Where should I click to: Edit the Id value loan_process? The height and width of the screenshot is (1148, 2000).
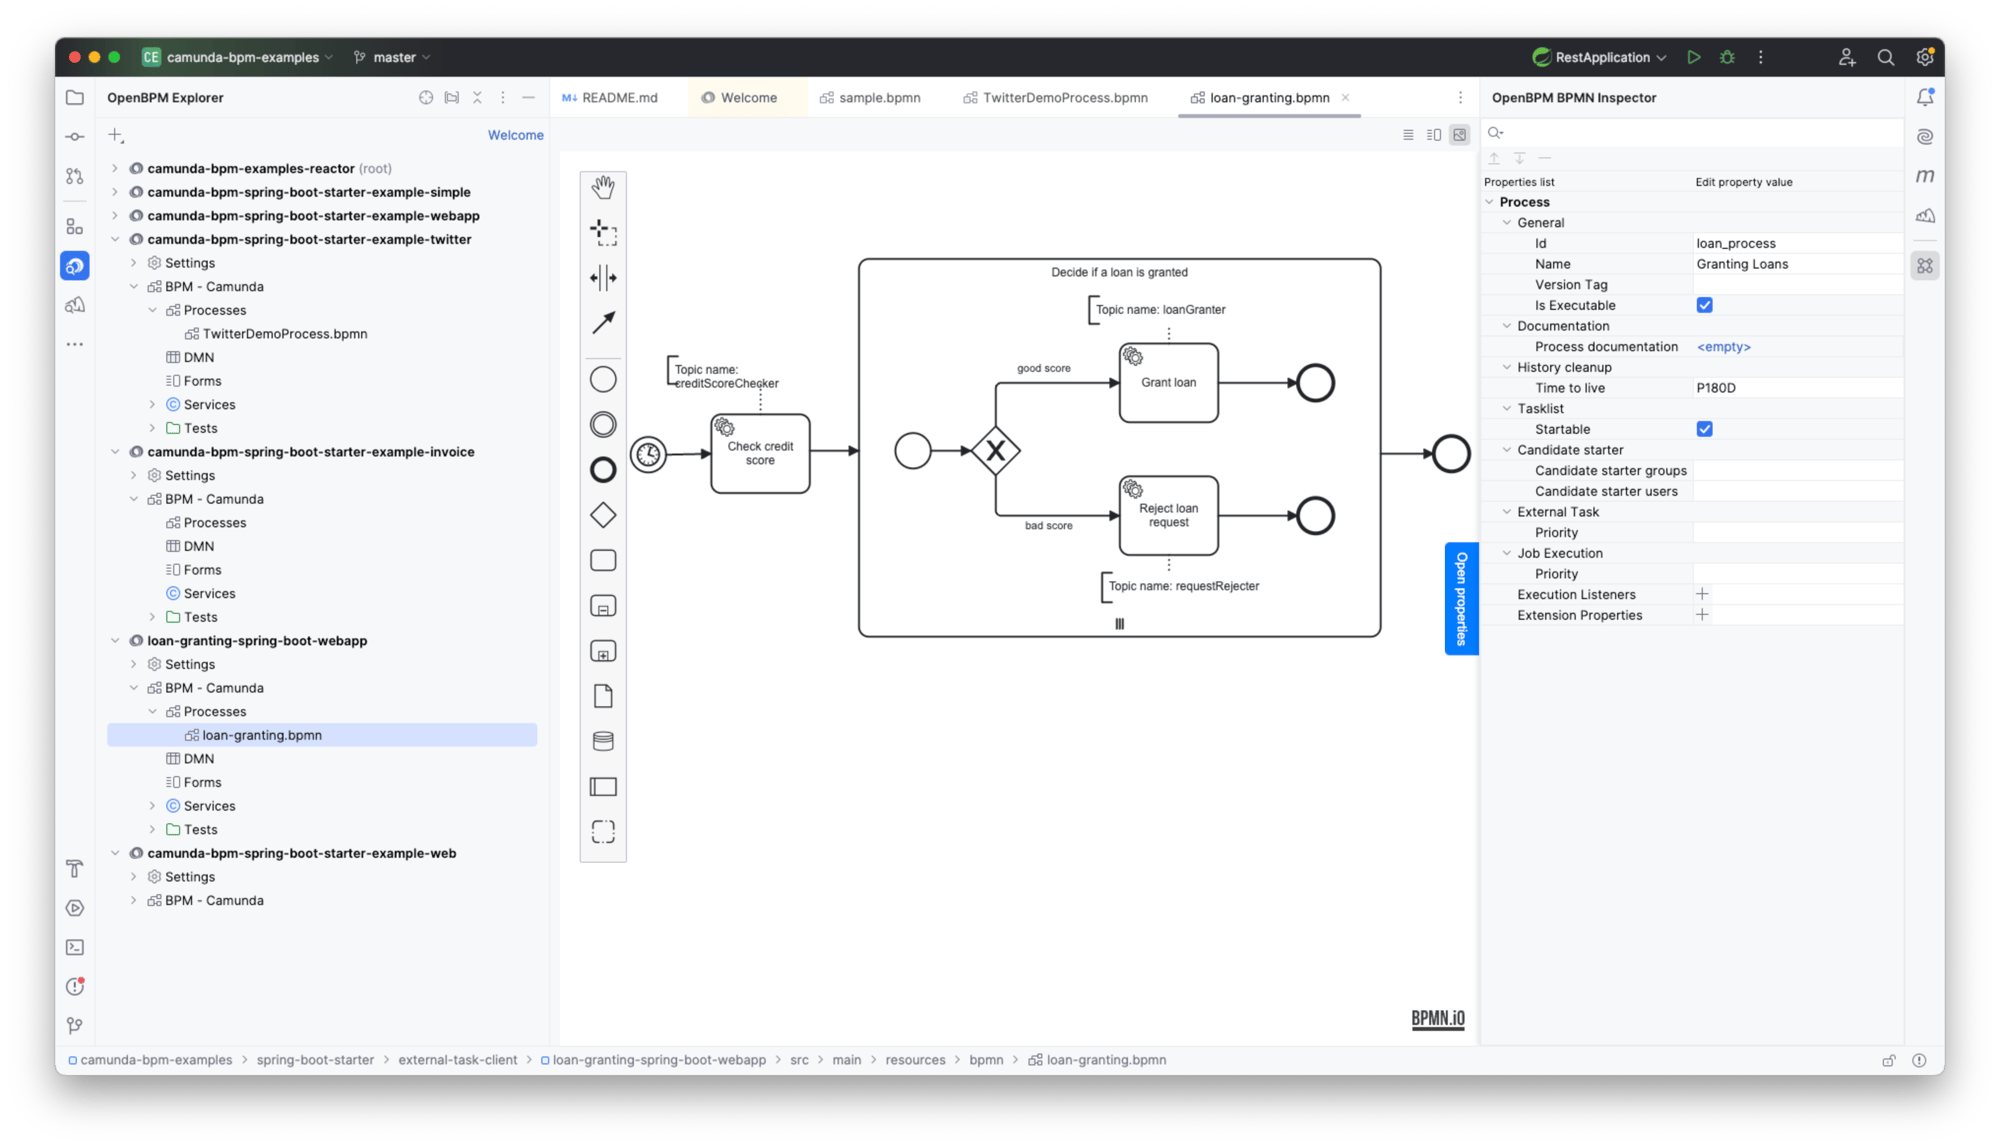1798,243
